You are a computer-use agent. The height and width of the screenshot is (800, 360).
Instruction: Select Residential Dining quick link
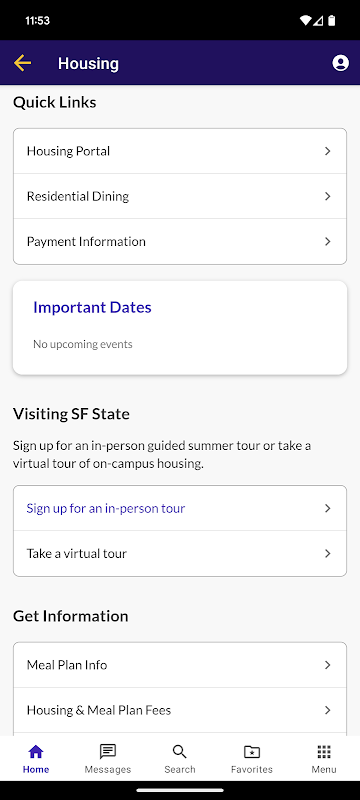tap(180, 196)
